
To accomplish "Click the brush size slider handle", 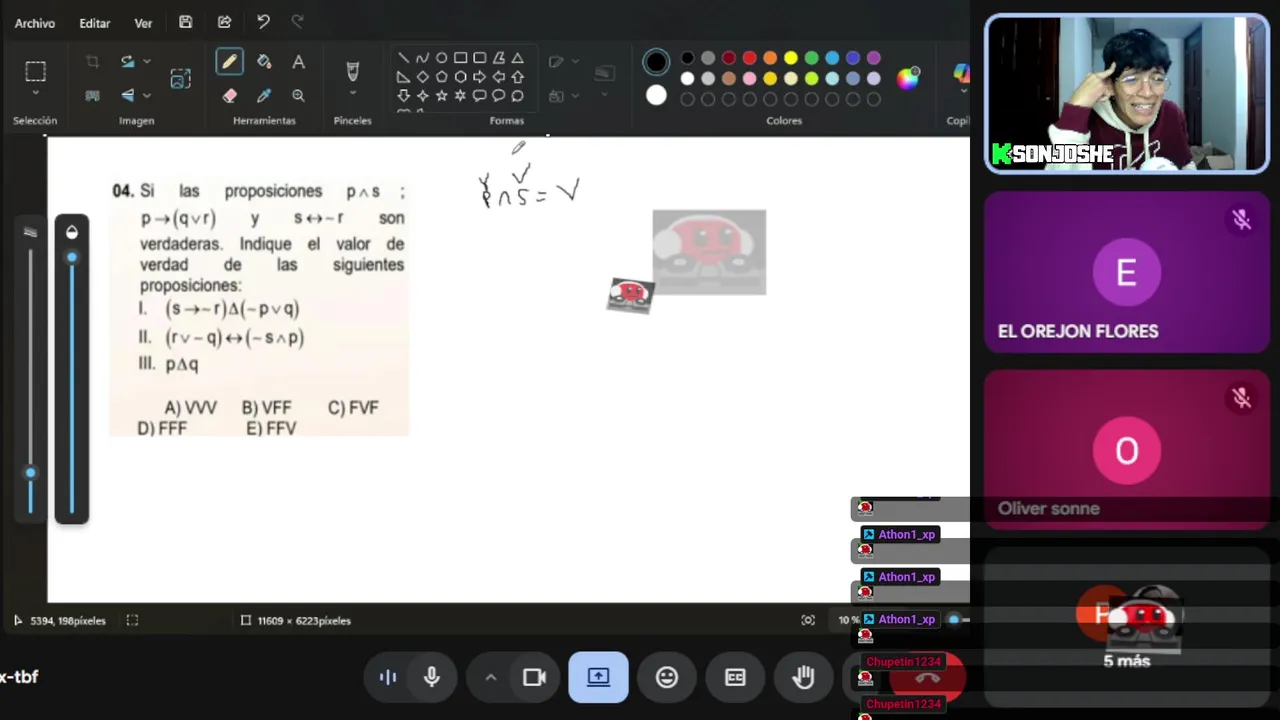I will [x=30, y=473].
